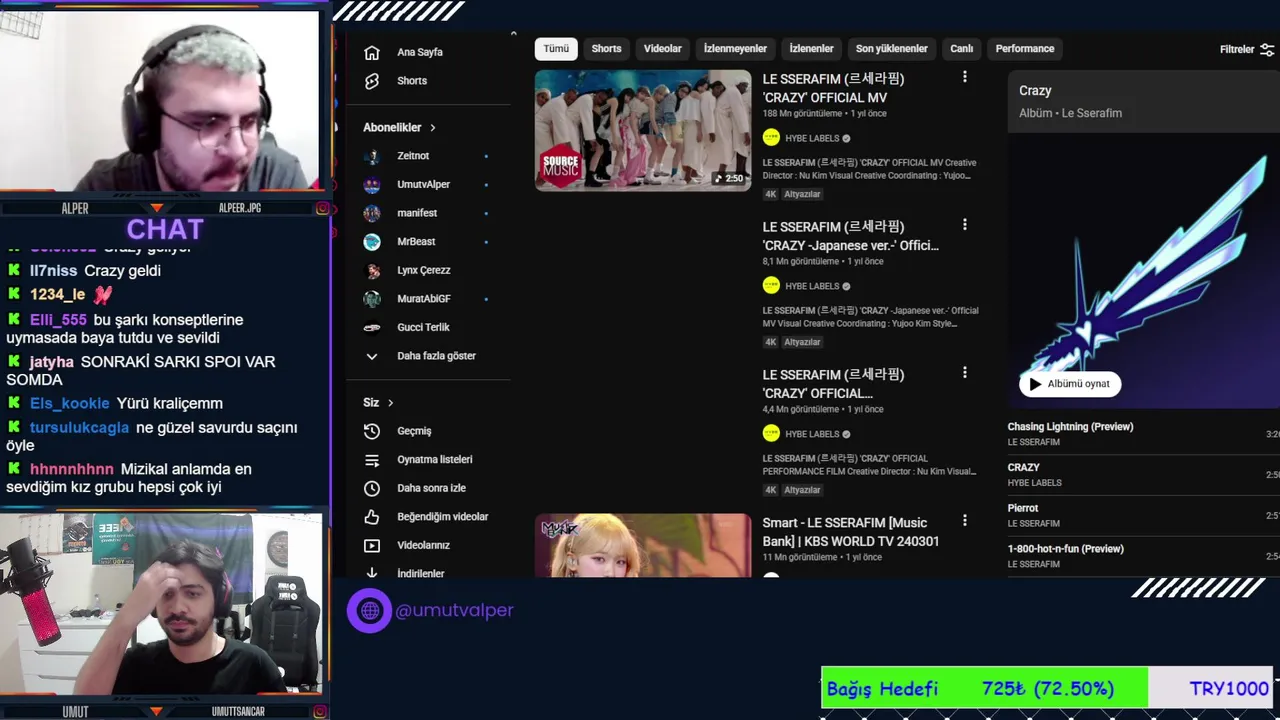Click chat username hhnnnhhnn
The height and width of the screenshot is (720, 1280).
(x=71, y=470)
